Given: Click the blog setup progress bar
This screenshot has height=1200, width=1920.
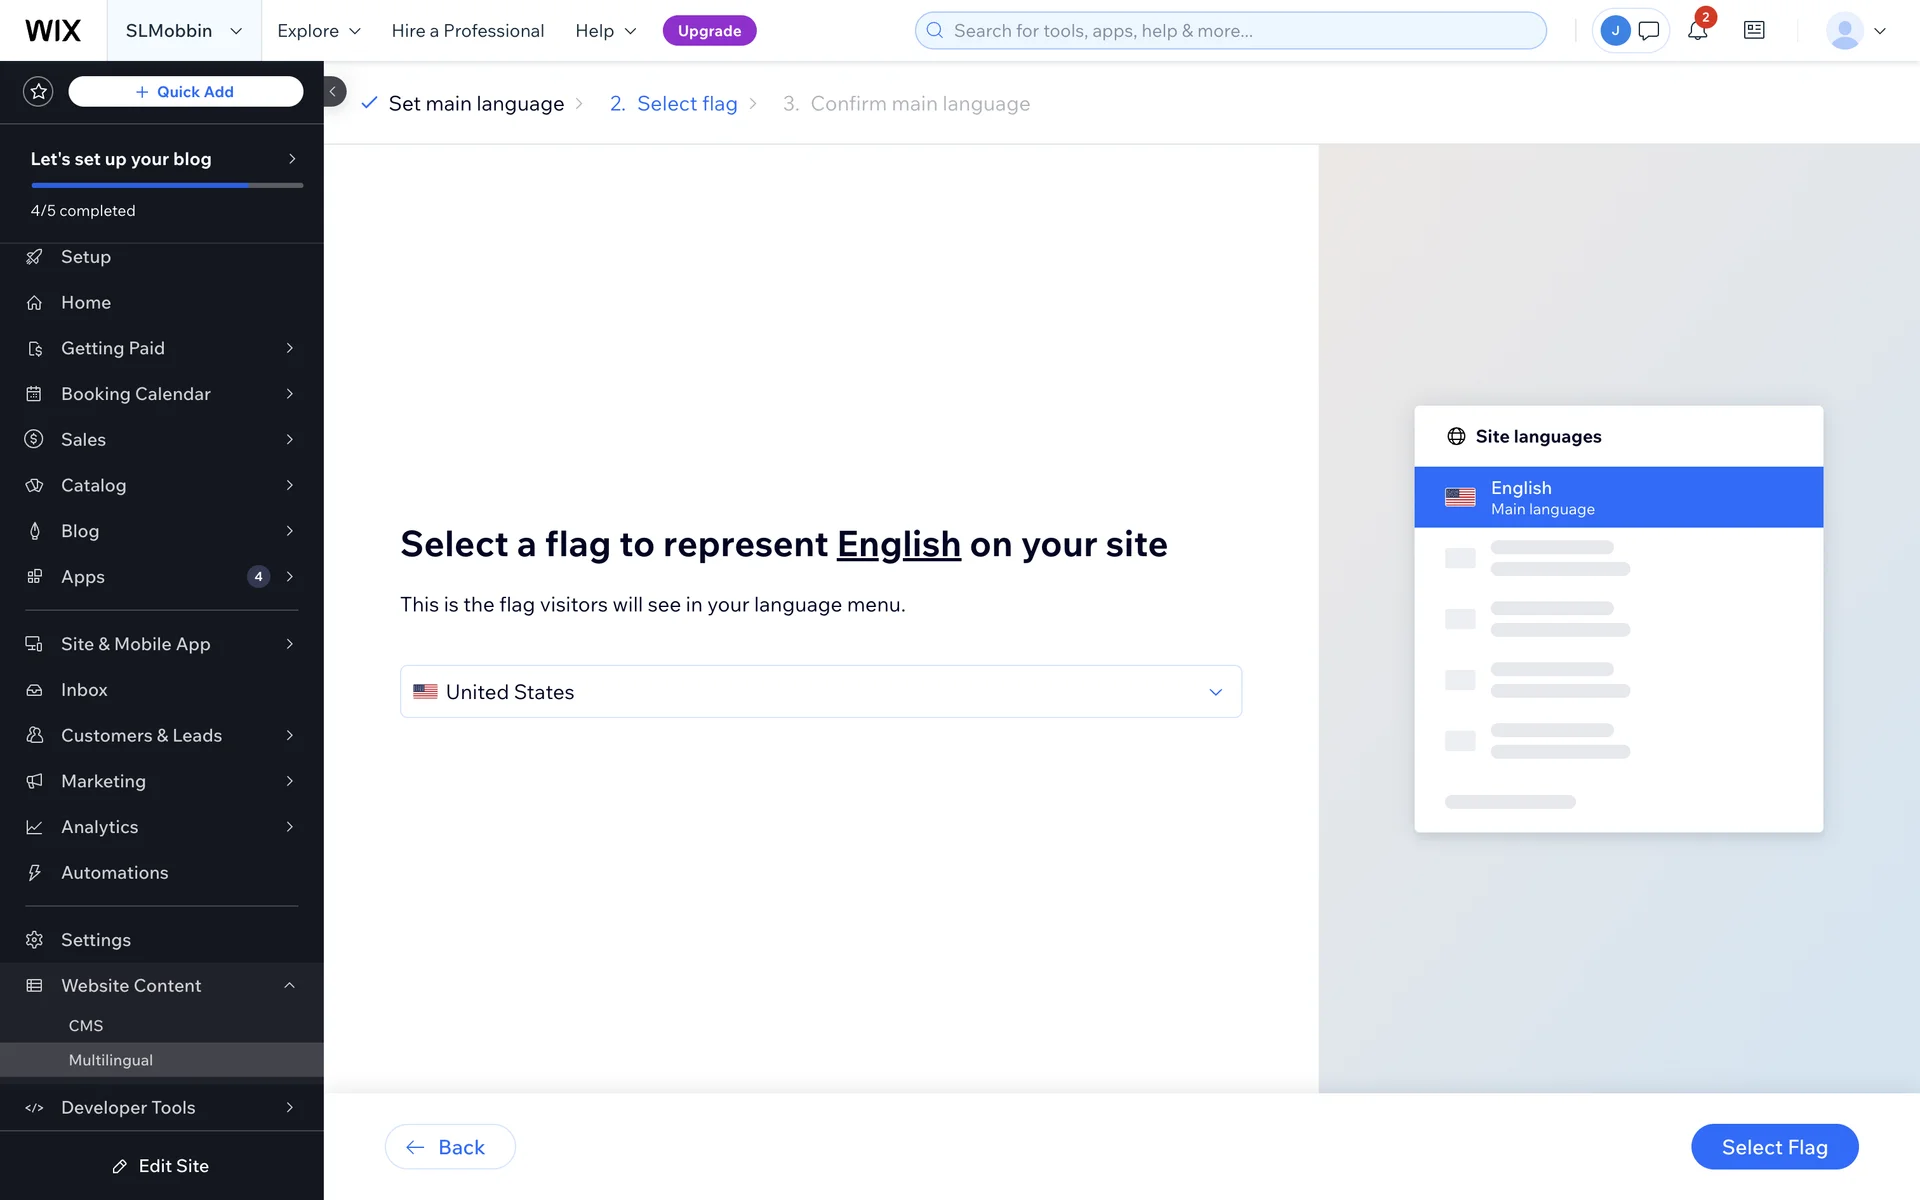Looking at the screenshot, I should (166, 185).
